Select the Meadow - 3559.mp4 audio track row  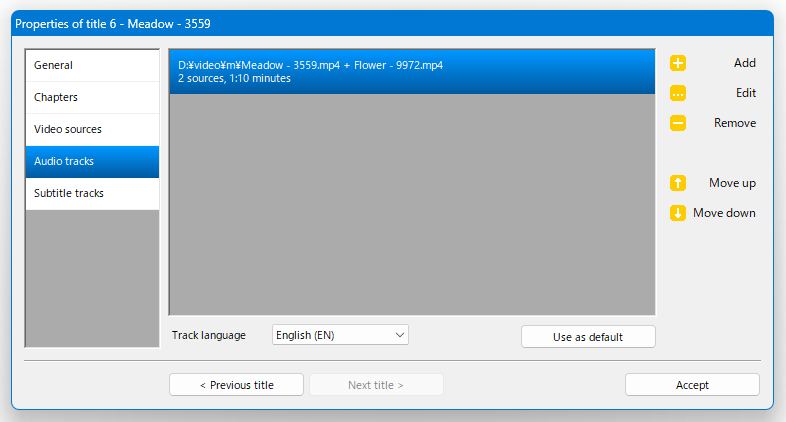412,72
